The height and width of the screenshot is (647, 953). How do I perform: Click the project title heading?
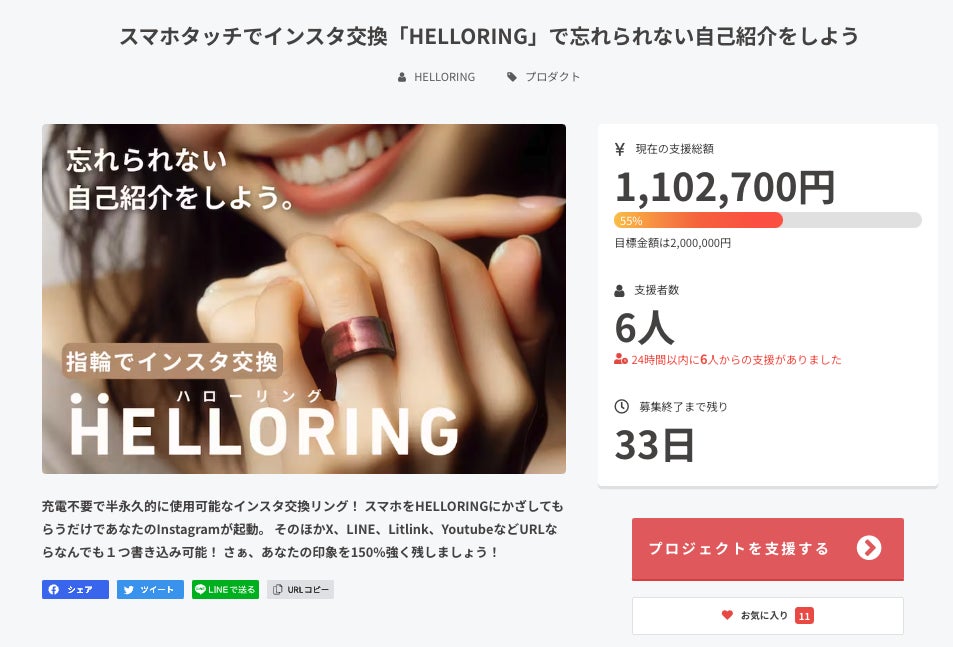[x=489, y=36]
